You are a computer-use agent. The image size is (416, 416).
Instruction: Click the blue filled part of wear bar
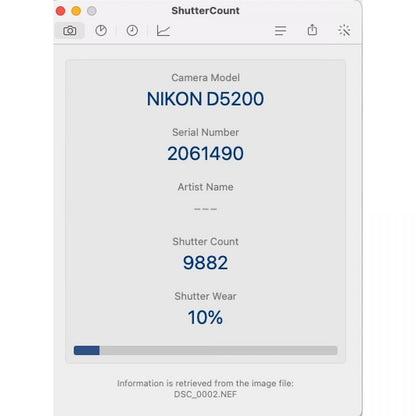(x=87, y=350)
